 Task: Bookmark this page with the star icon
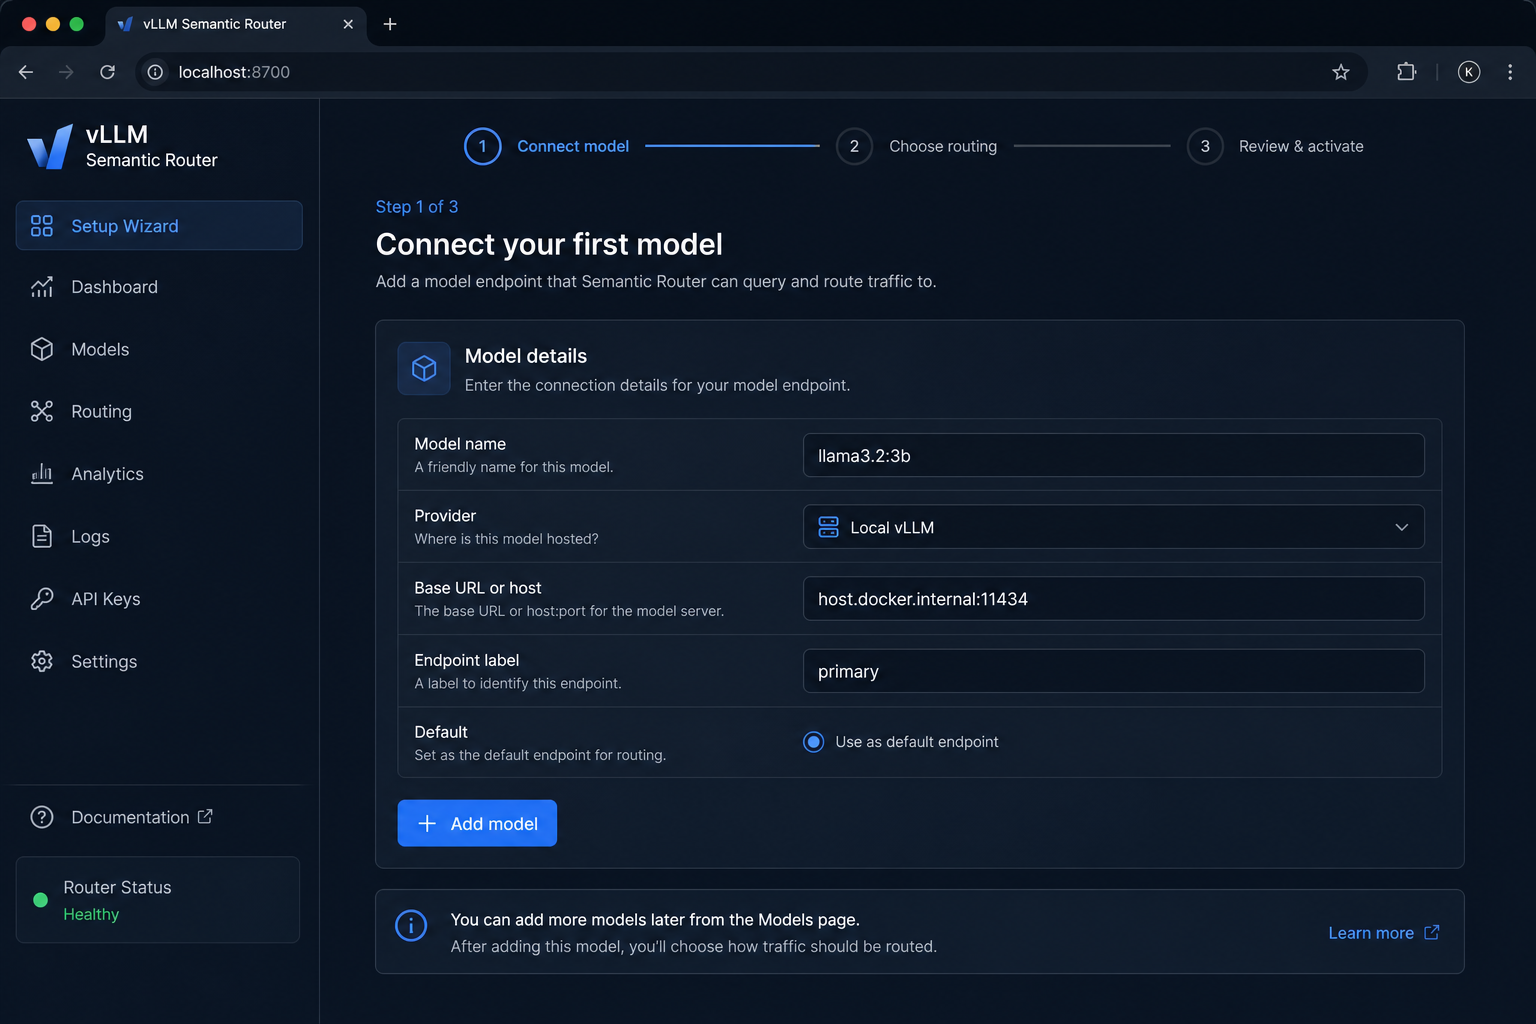pyautogui.click(x=1341, y=72)
